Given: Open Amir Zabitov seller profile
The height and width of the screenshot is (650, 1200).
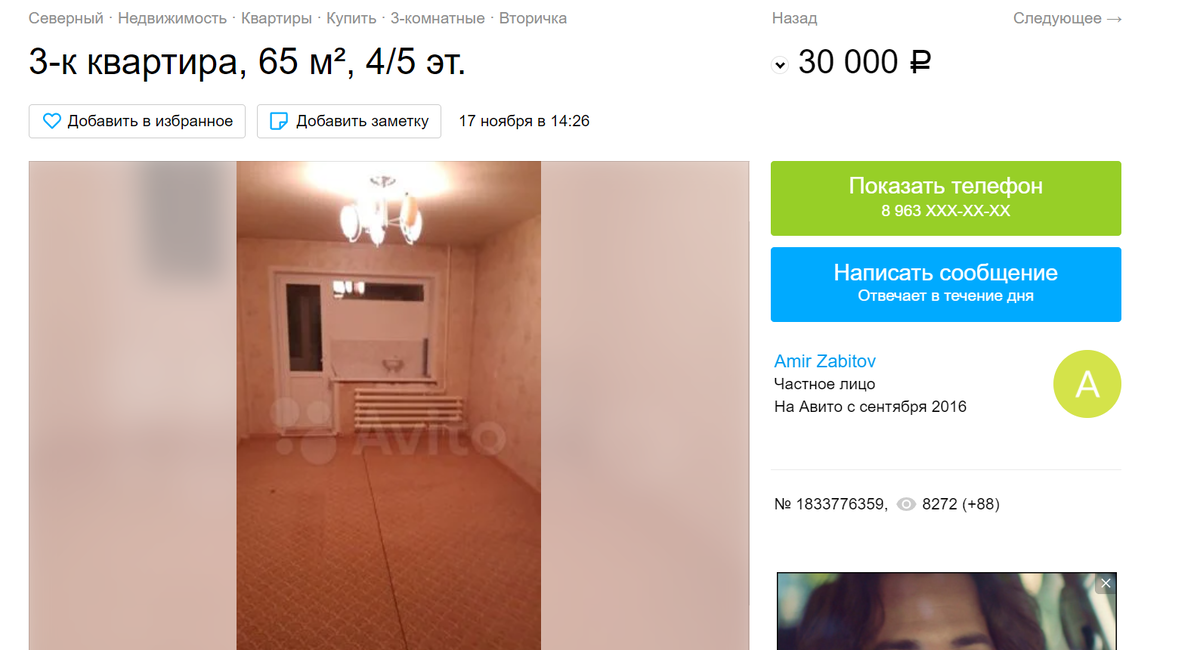Looking at the screenshot, I should (x=825, y=361).
